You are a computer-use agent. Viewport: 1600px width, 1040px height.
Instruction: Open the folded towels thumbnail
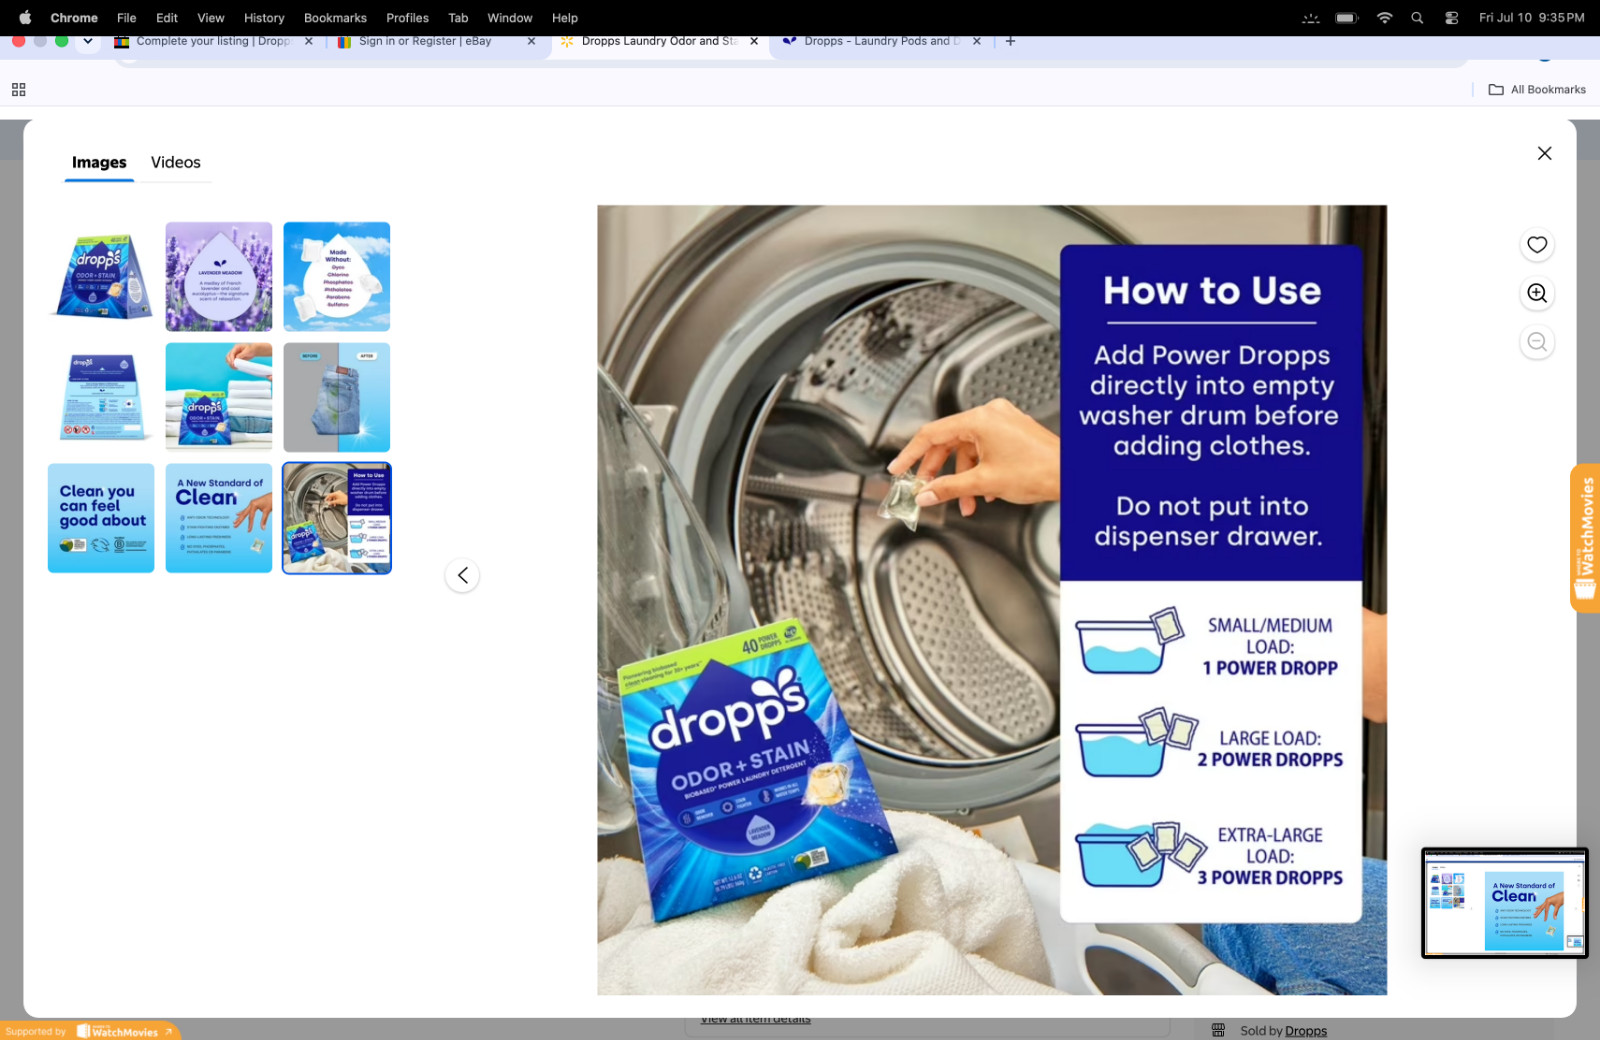click(x=219, y=397)
